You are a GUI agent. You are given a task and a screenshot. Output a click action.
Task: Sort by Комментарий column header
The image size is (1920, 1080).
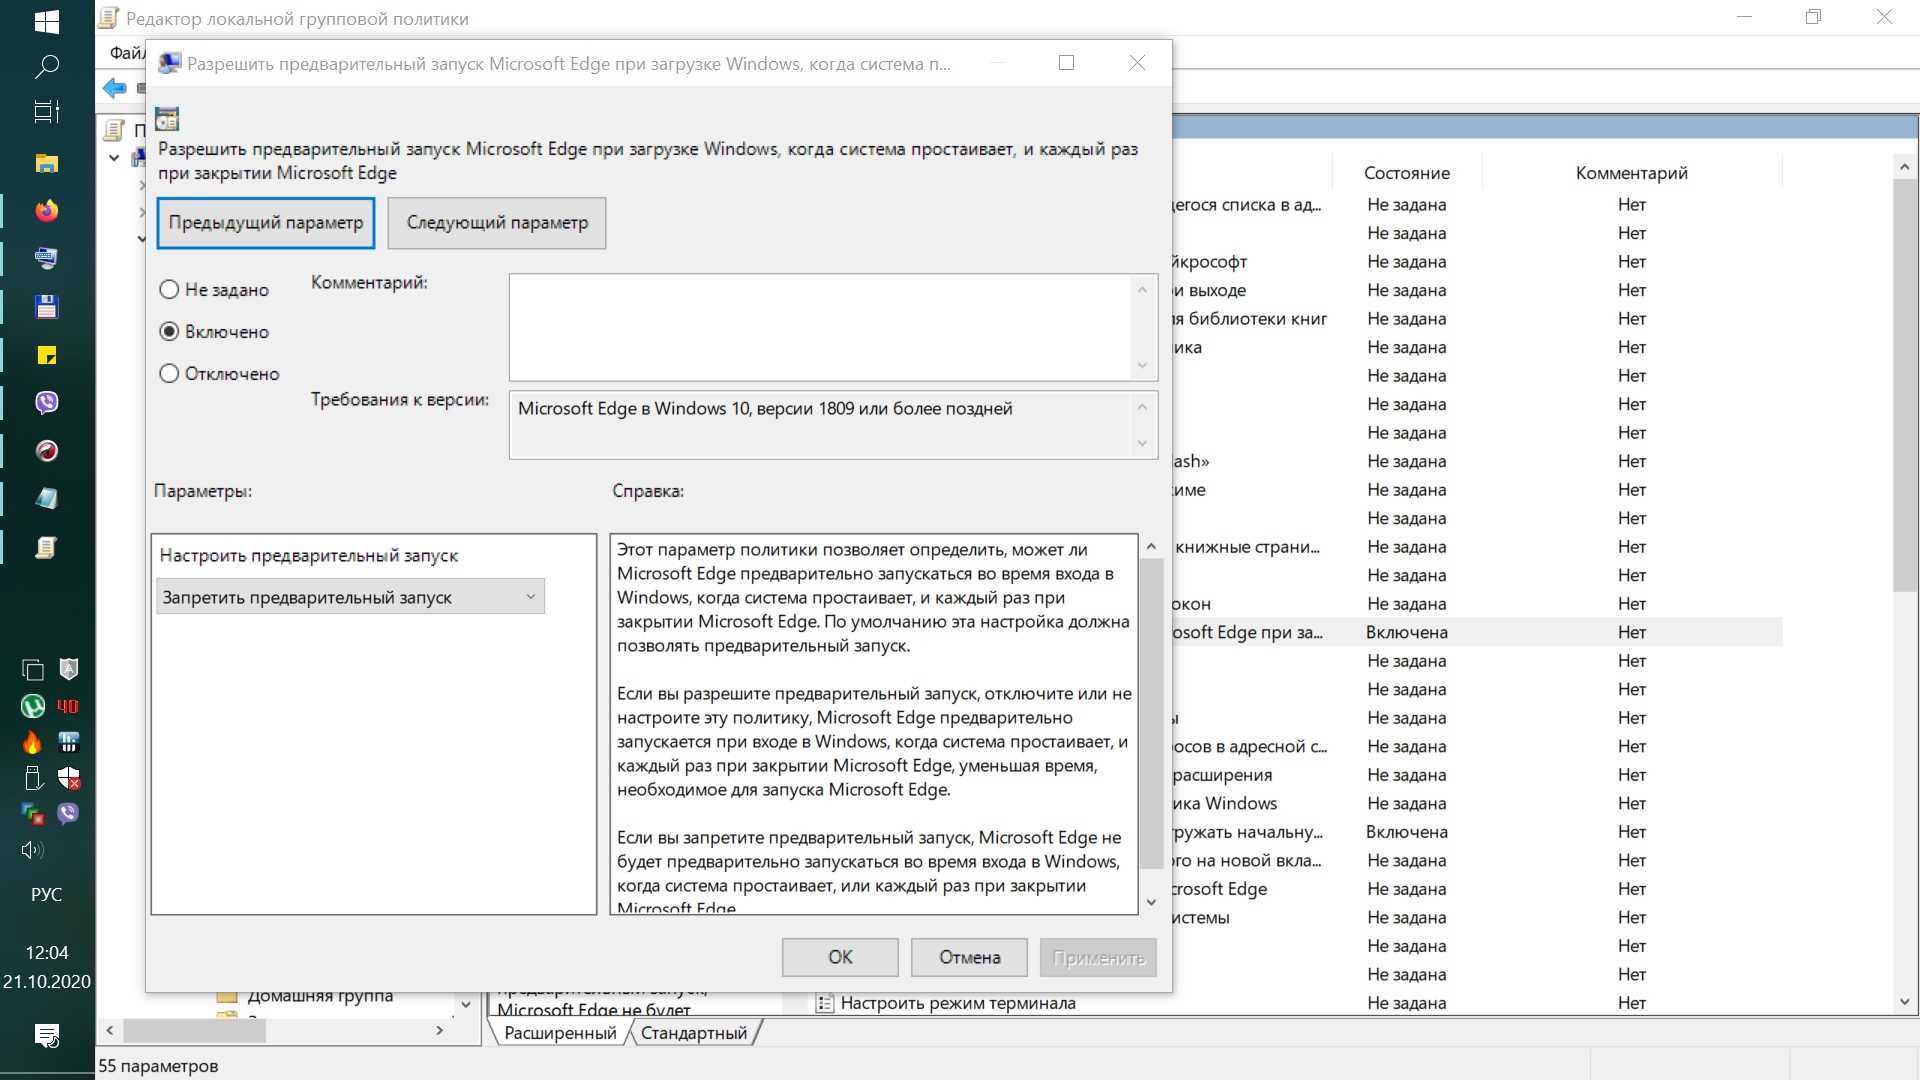1631,173
